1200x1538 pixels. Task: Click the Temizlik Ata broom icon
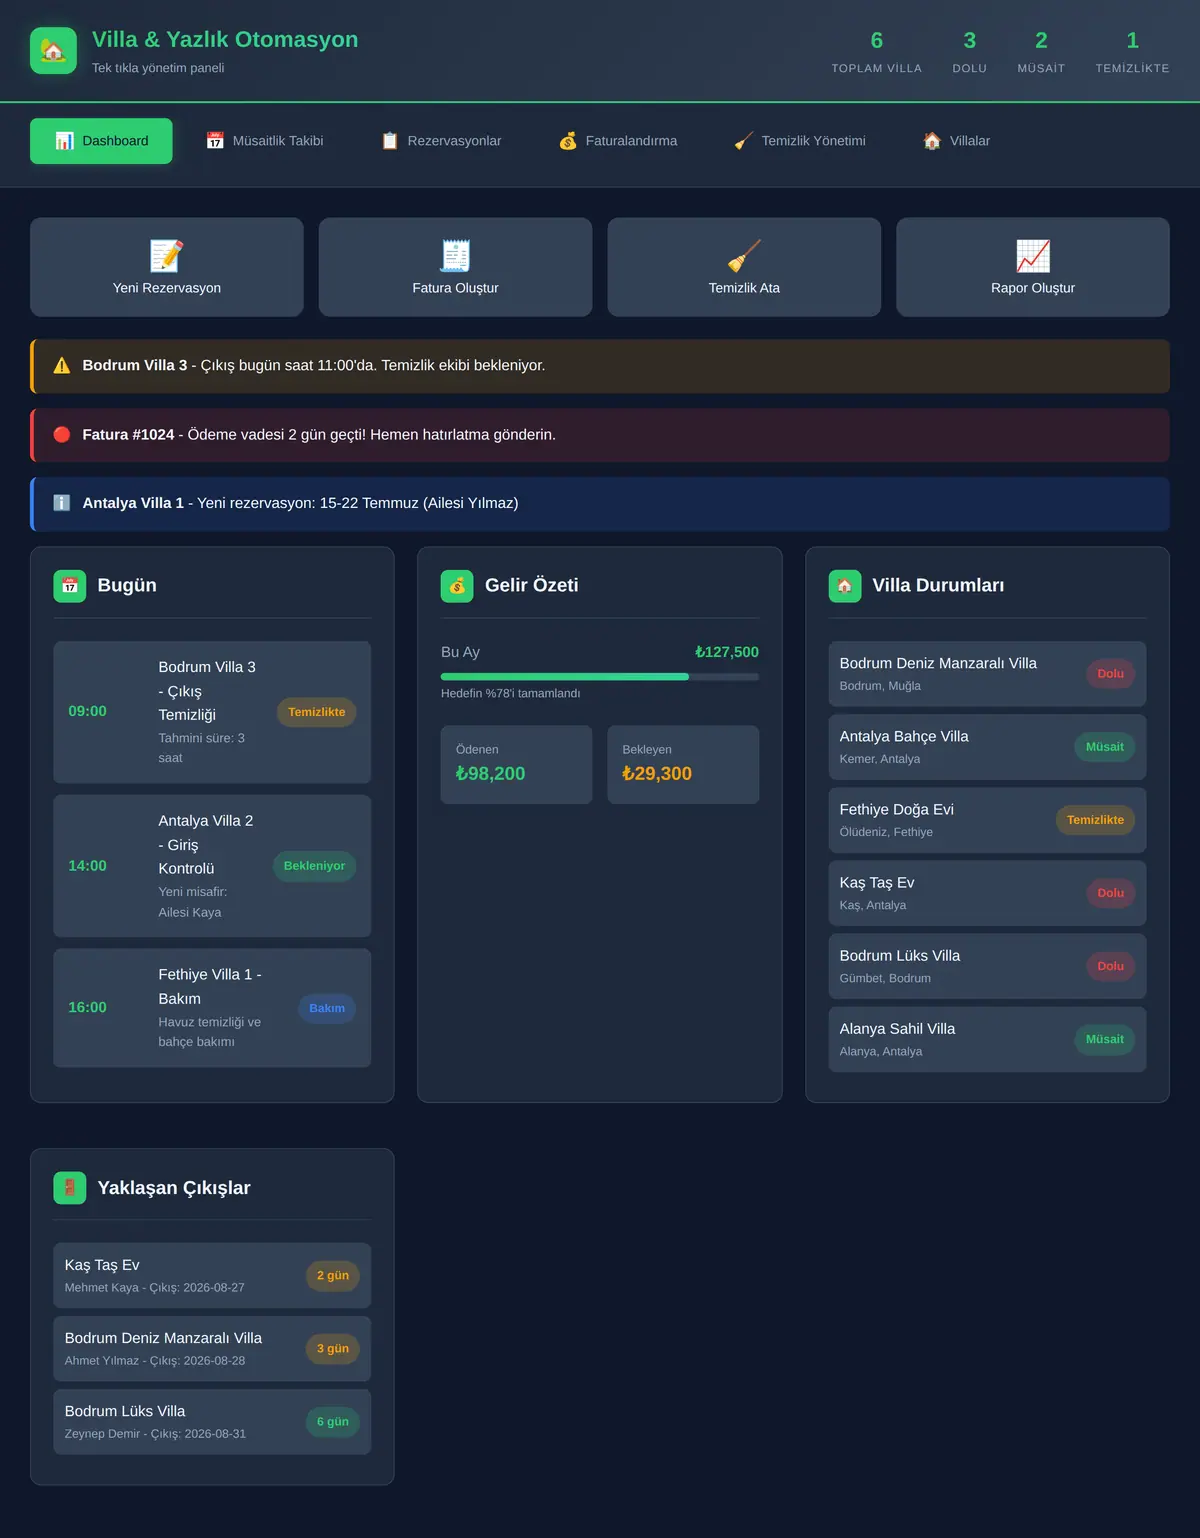pyautogui.click(x=744, y=256)
